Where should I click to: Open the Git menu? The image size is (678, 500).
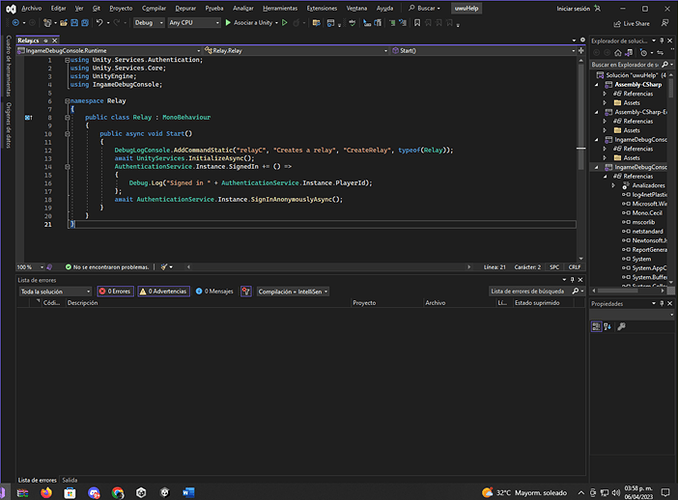pyautogui.click(x=96, y=8)
